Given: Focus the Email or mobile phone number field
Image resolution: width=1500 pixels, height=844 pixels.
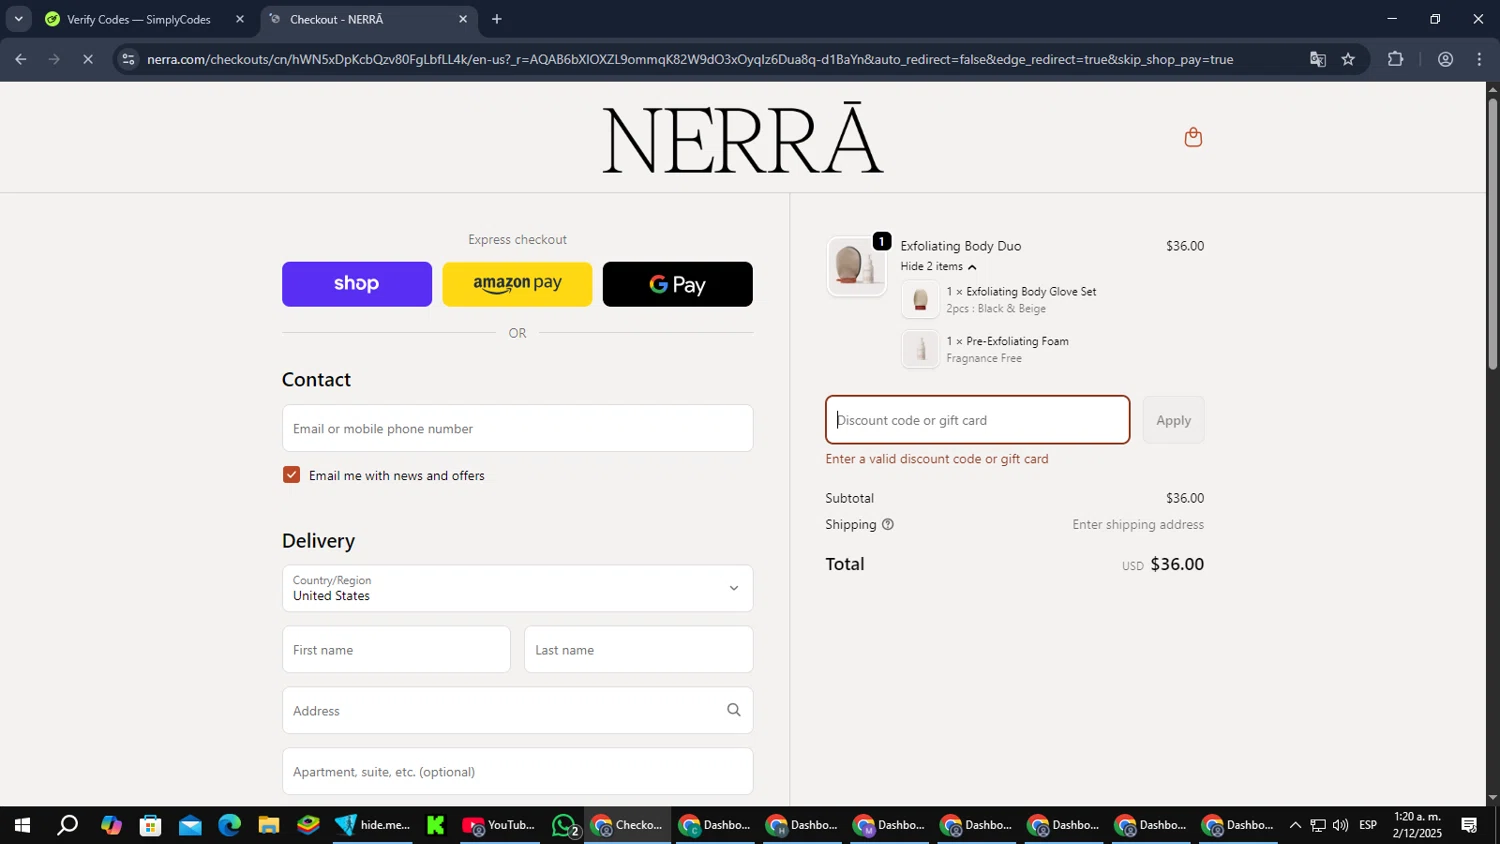Looking at the screenshot, I should 517,428.
